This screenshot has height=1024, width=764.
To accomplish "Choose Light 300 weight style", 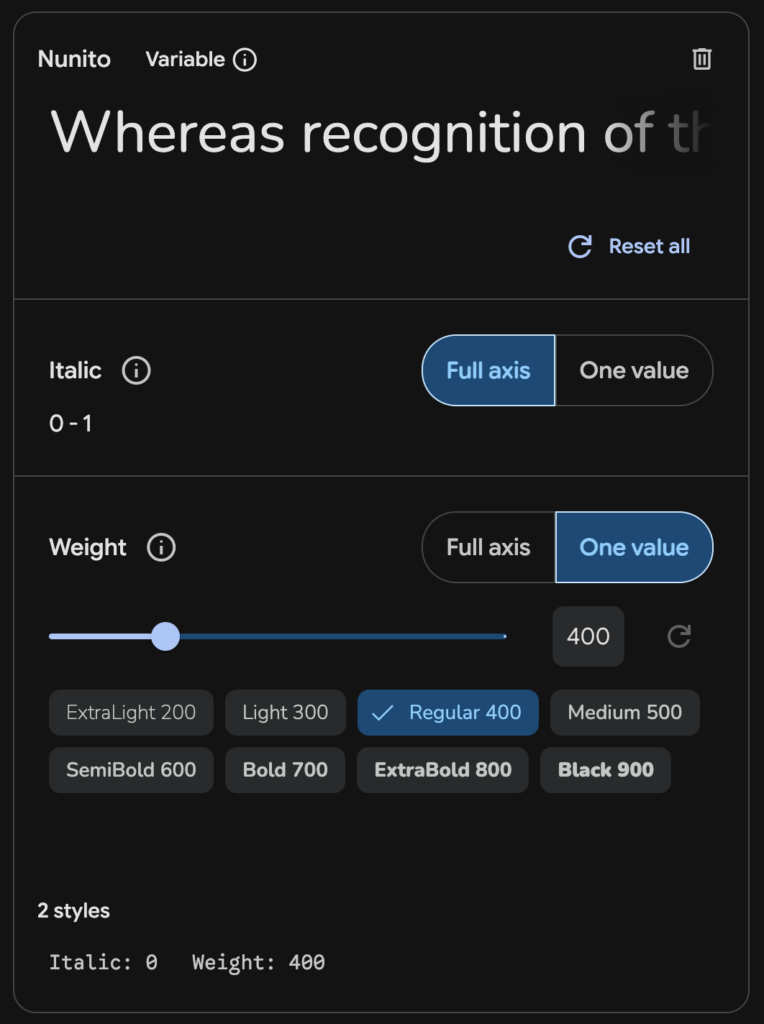I will point(284,712).
